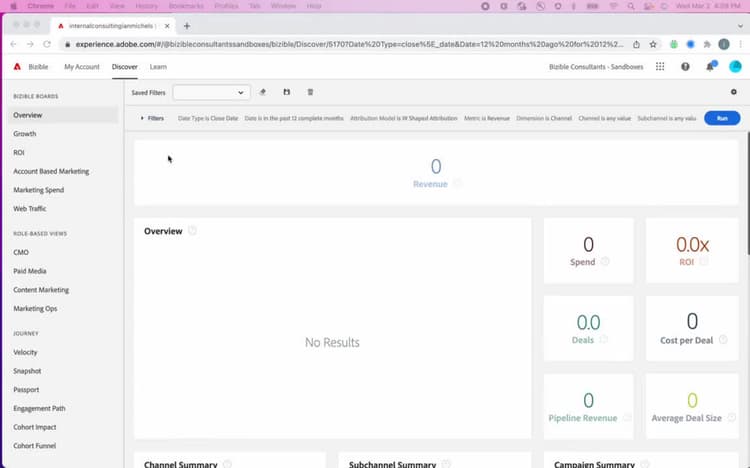The height and width of the screenshot is (468, 750).
Task: Open the Marketing Spend board
Action: coord(39,190)
